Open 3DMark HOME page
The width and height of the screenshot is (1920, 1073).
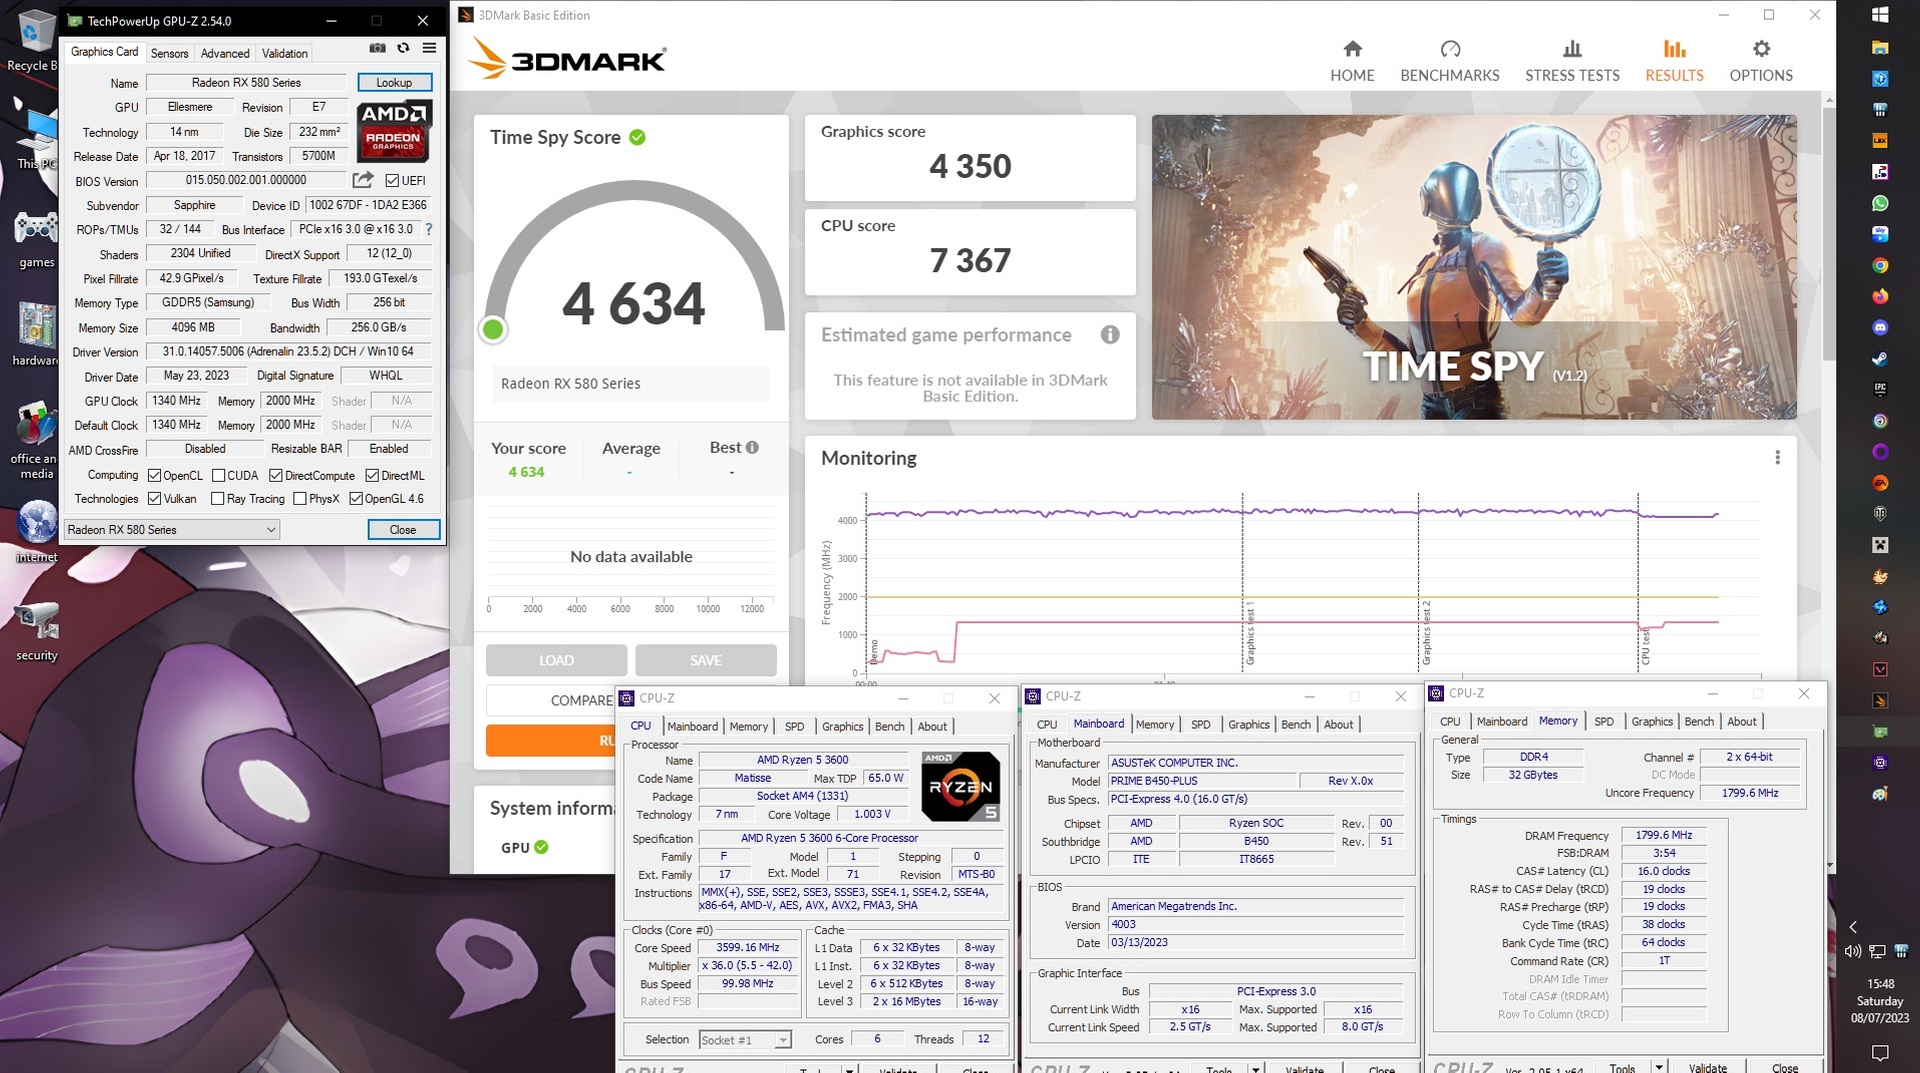pyautogui.click(x=1352, y=61)
